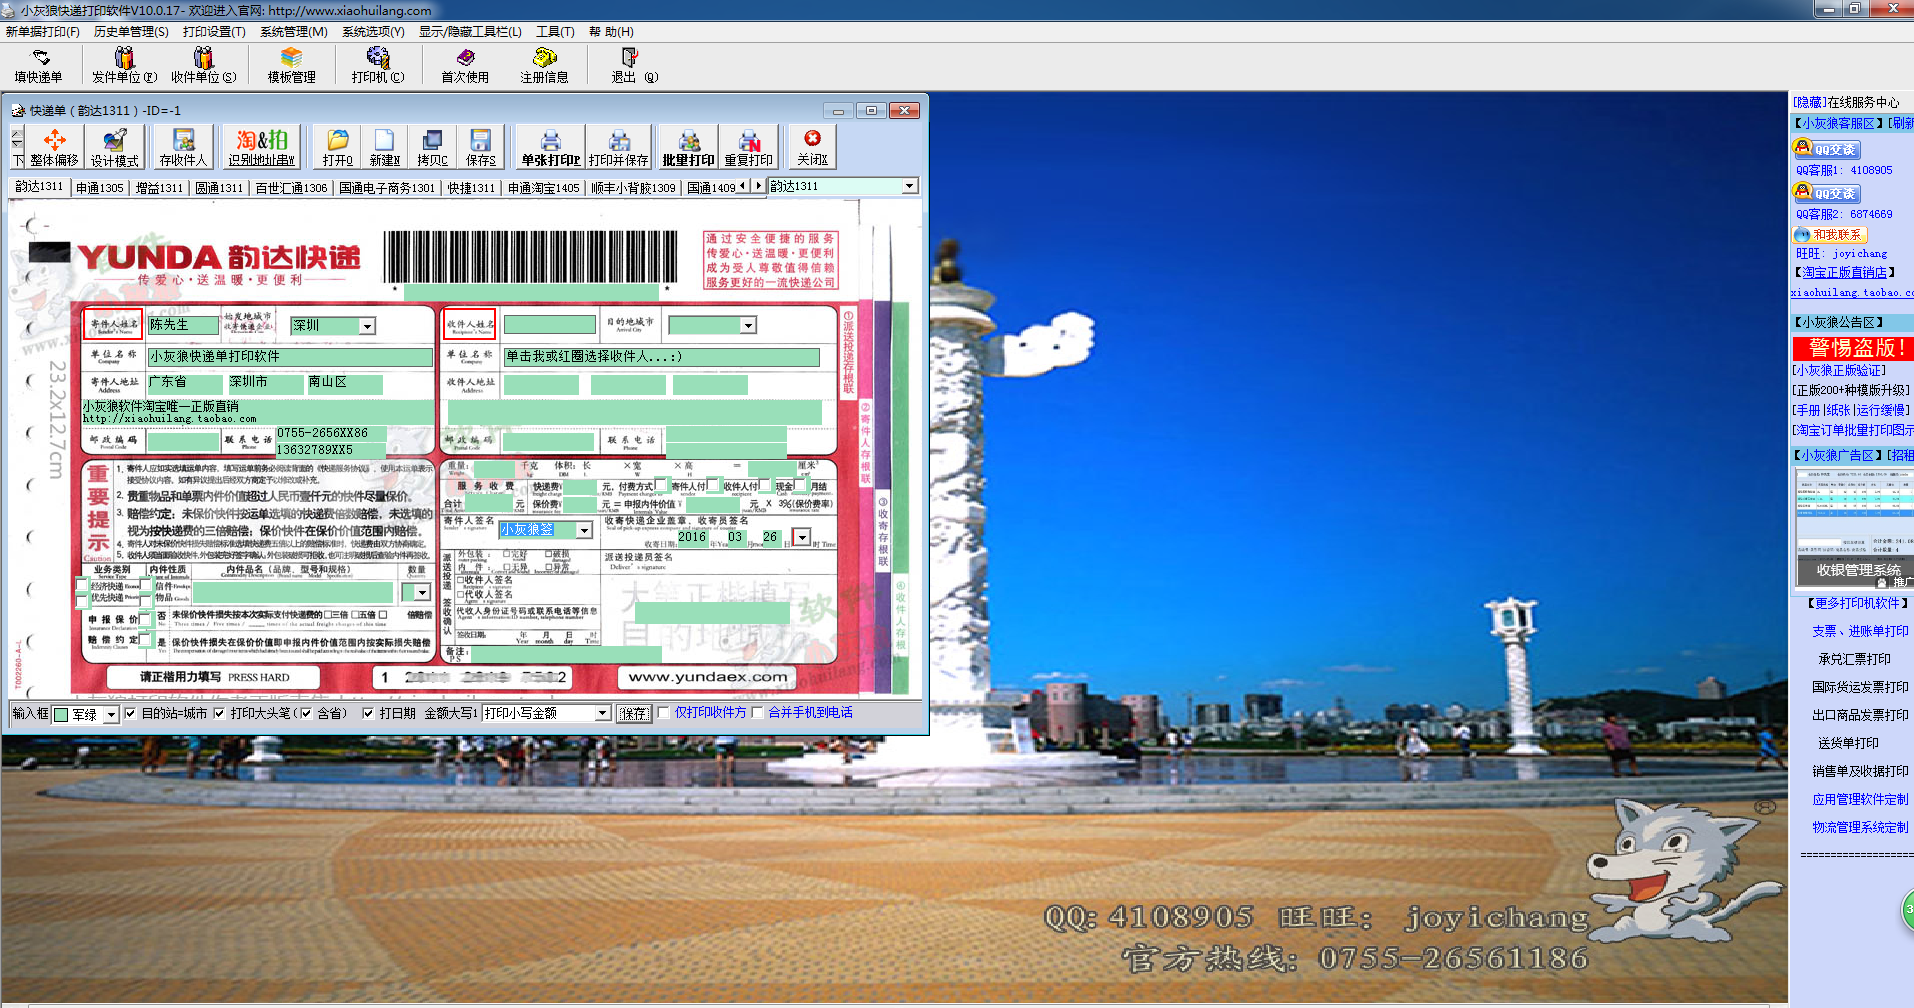Click the 整体偏移 move-offset icon

click(x=54, y=147)
